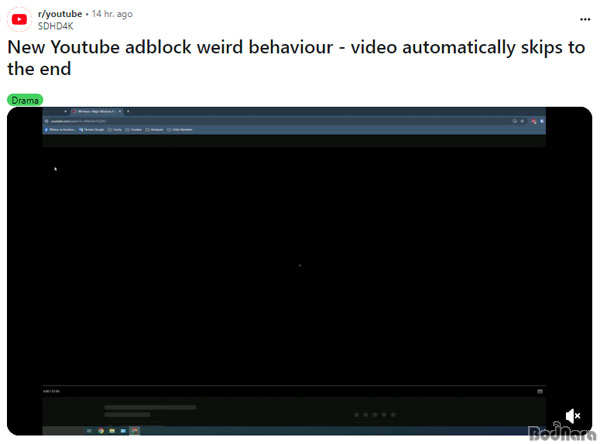The height and width of the screenshot is (444, 600).
Task: Click the Mail icon in the recorded taskbar
Action: (123, 431)
